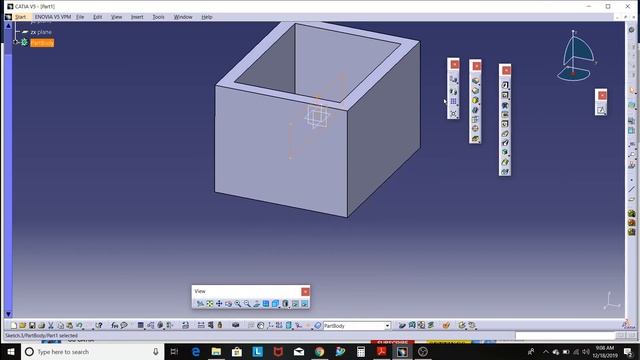This screenshot has width=640, height=360.
Task: Focus the command input field in status bar
Action: click(565, 336)
